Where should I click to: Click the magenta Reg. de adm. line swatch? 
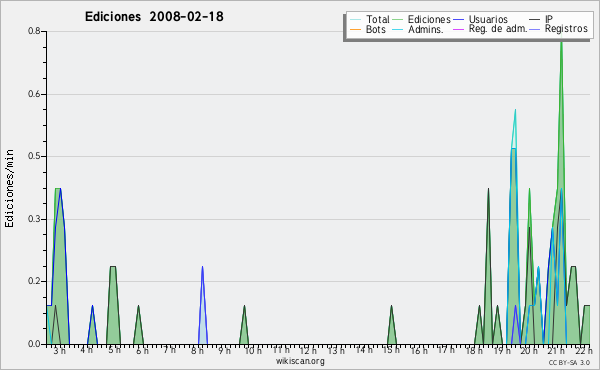point(458,29)
